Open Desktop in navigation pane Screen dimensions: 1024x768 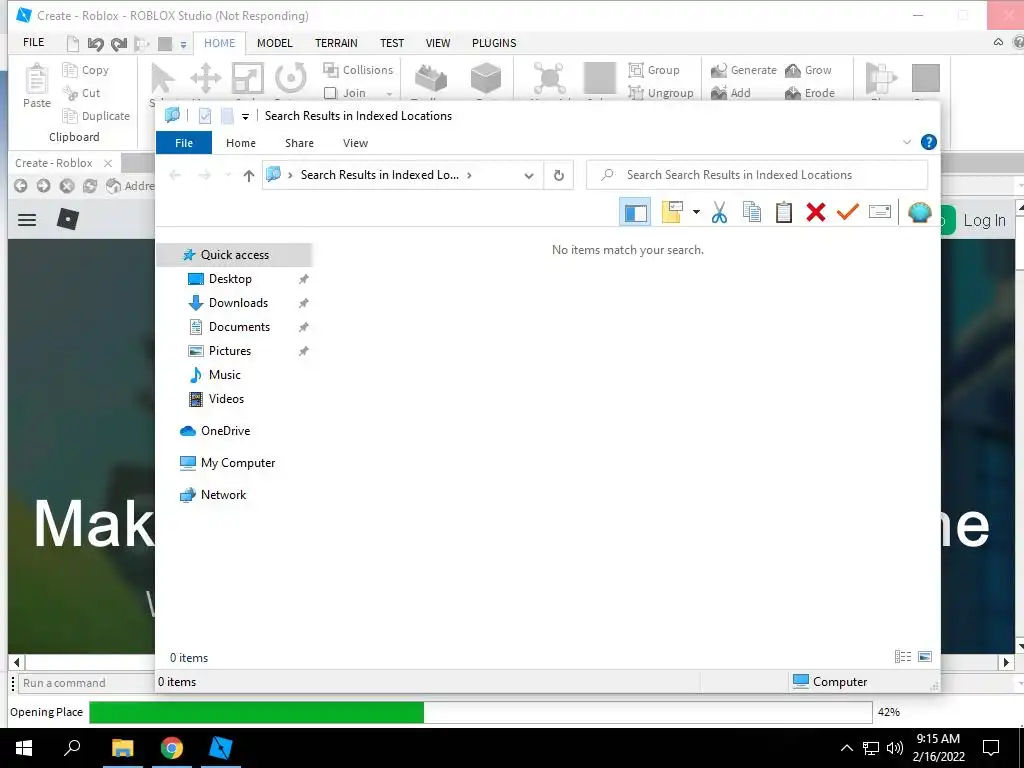point(230,279)
